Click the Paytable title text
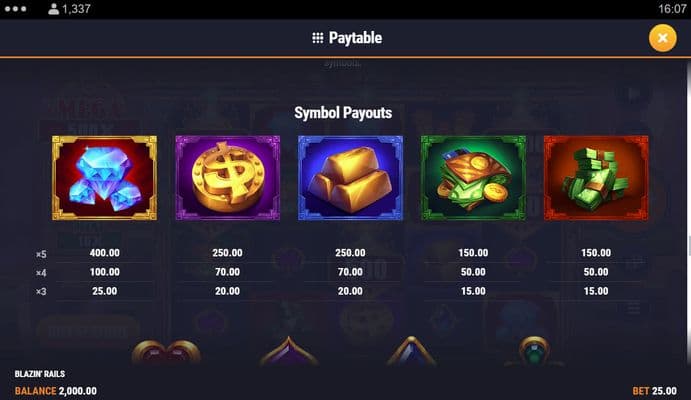The width and height of the screenshot is (691, 400). (x=355, y=38)
